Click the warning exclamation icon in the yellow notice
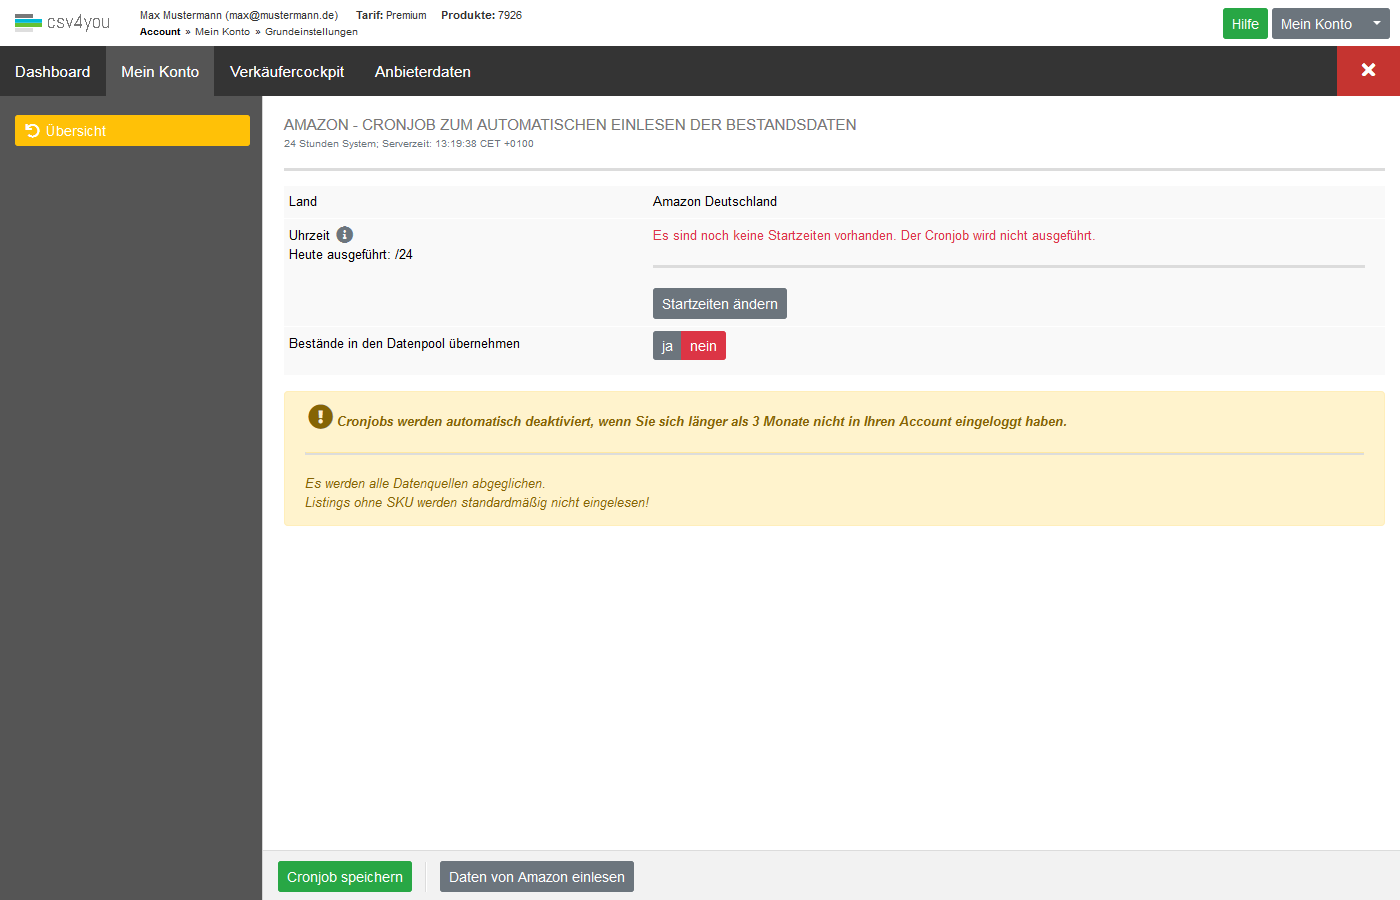1400x900 pixels. coord(320,417)
